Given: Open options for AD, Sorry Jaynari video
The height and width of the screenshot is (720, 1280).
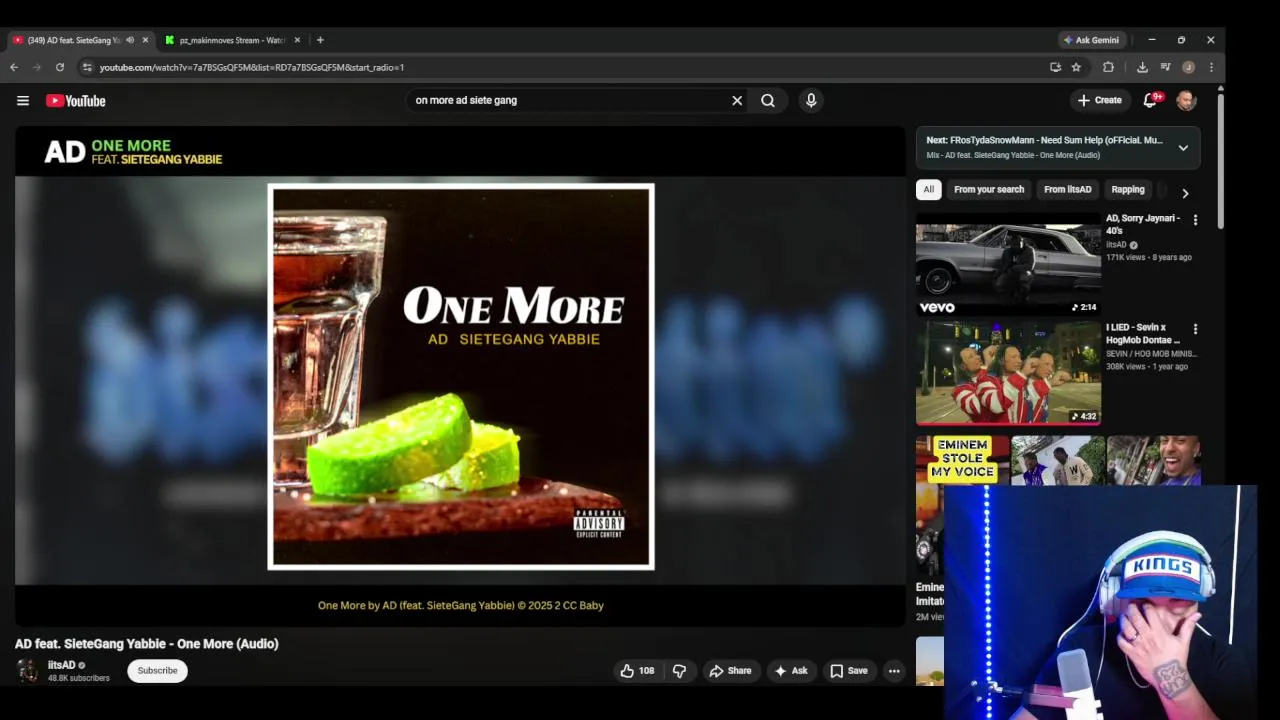Looking at the screenshot, I should pos(1195,220).
